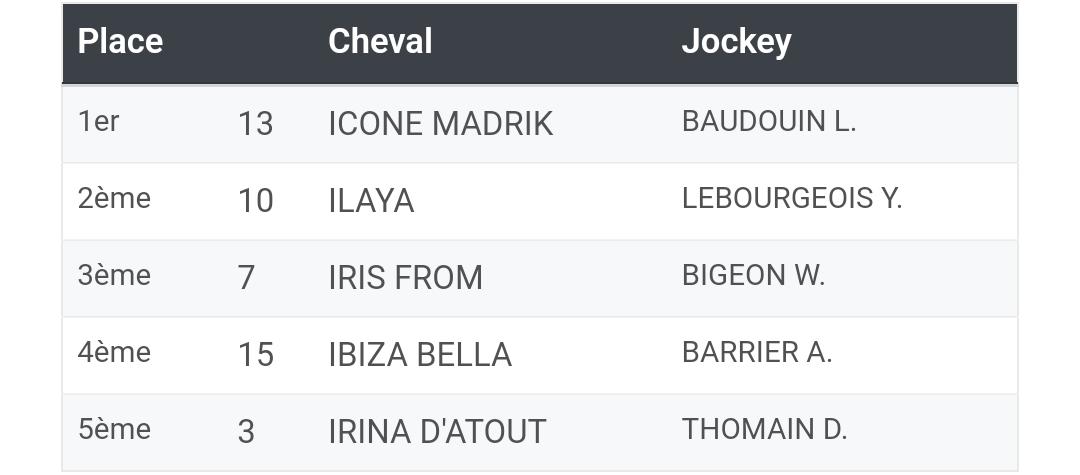
Task: Click the 5ème place cell
Action: [x=114, y=430]
